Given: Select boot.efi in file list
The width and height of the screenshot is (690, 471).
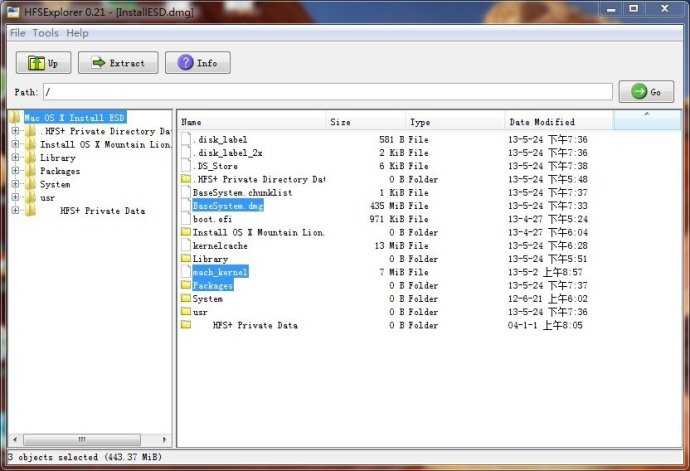Looking at the screenshot, I should pyautogui.click(x=212, y=219).
